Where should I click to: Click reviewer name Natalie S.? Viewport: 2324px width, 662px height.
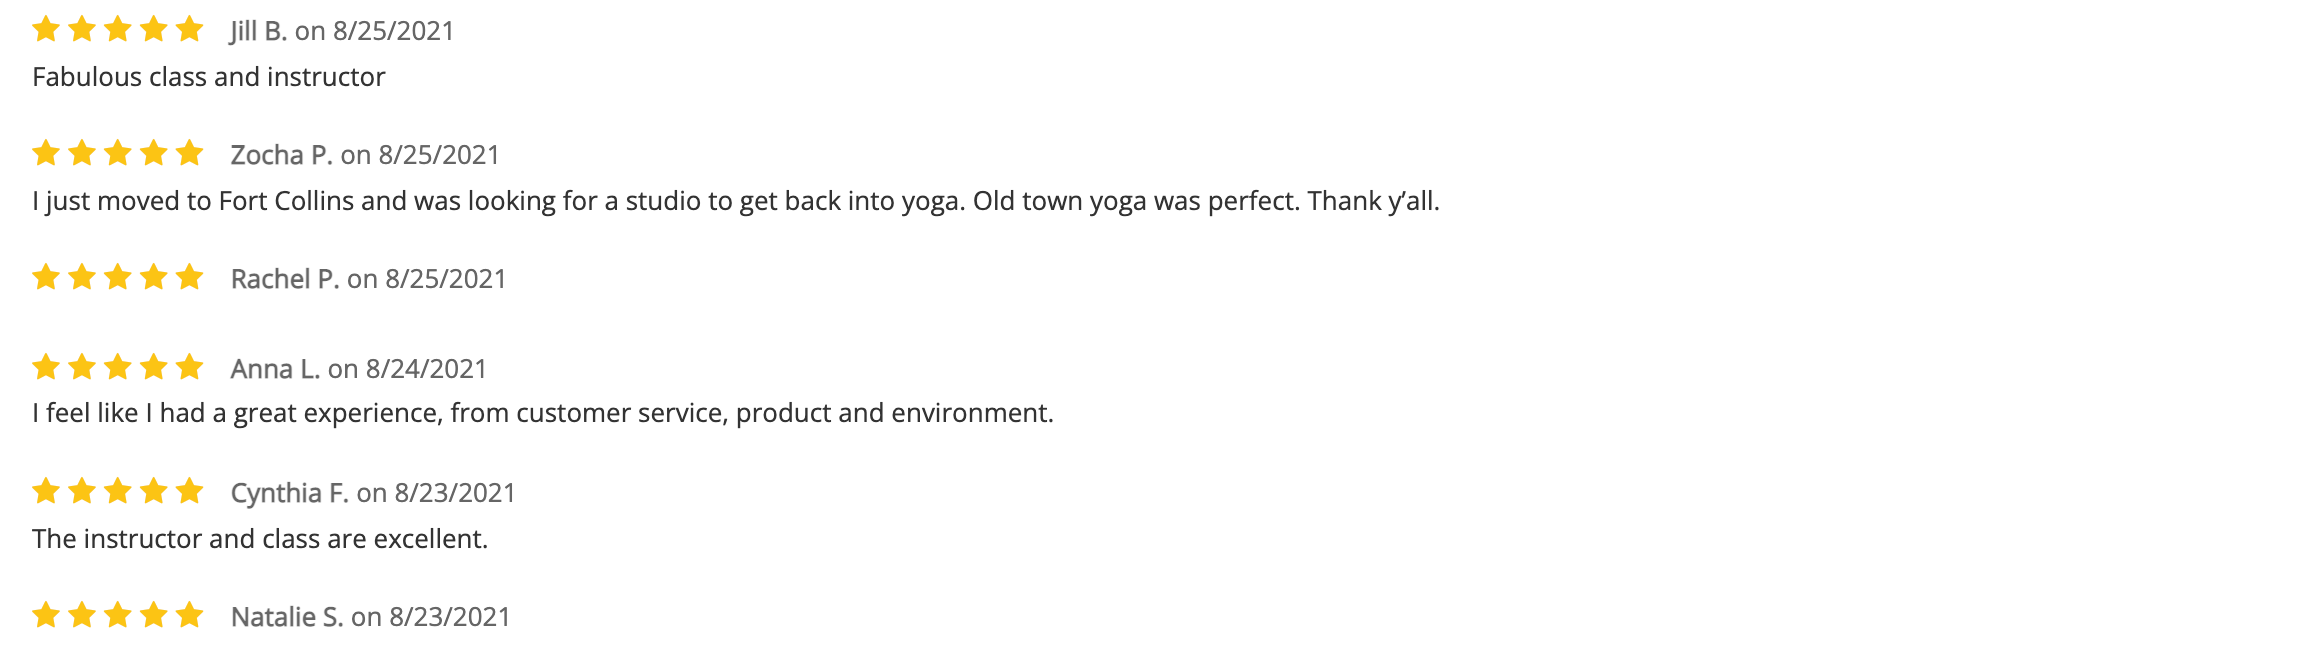click(287, 617)
